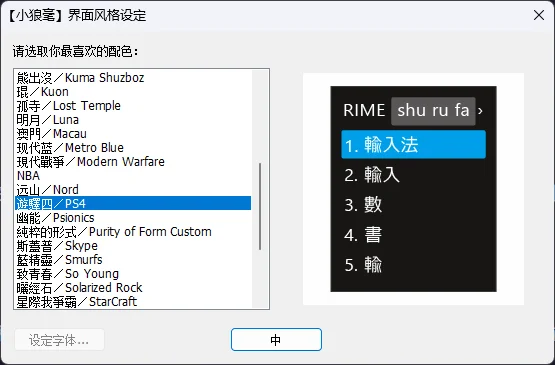Select the NBA color scheme
555x365 pixels.
tap(133, 176)
